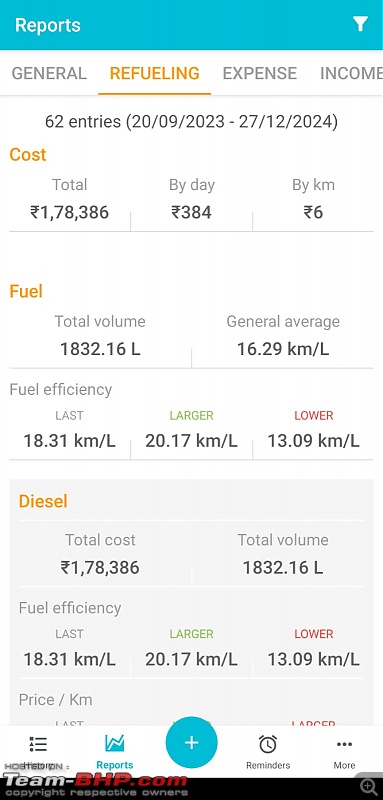The image size is (383, 800).
Task: Tap the History list icon
Action: 38,744
